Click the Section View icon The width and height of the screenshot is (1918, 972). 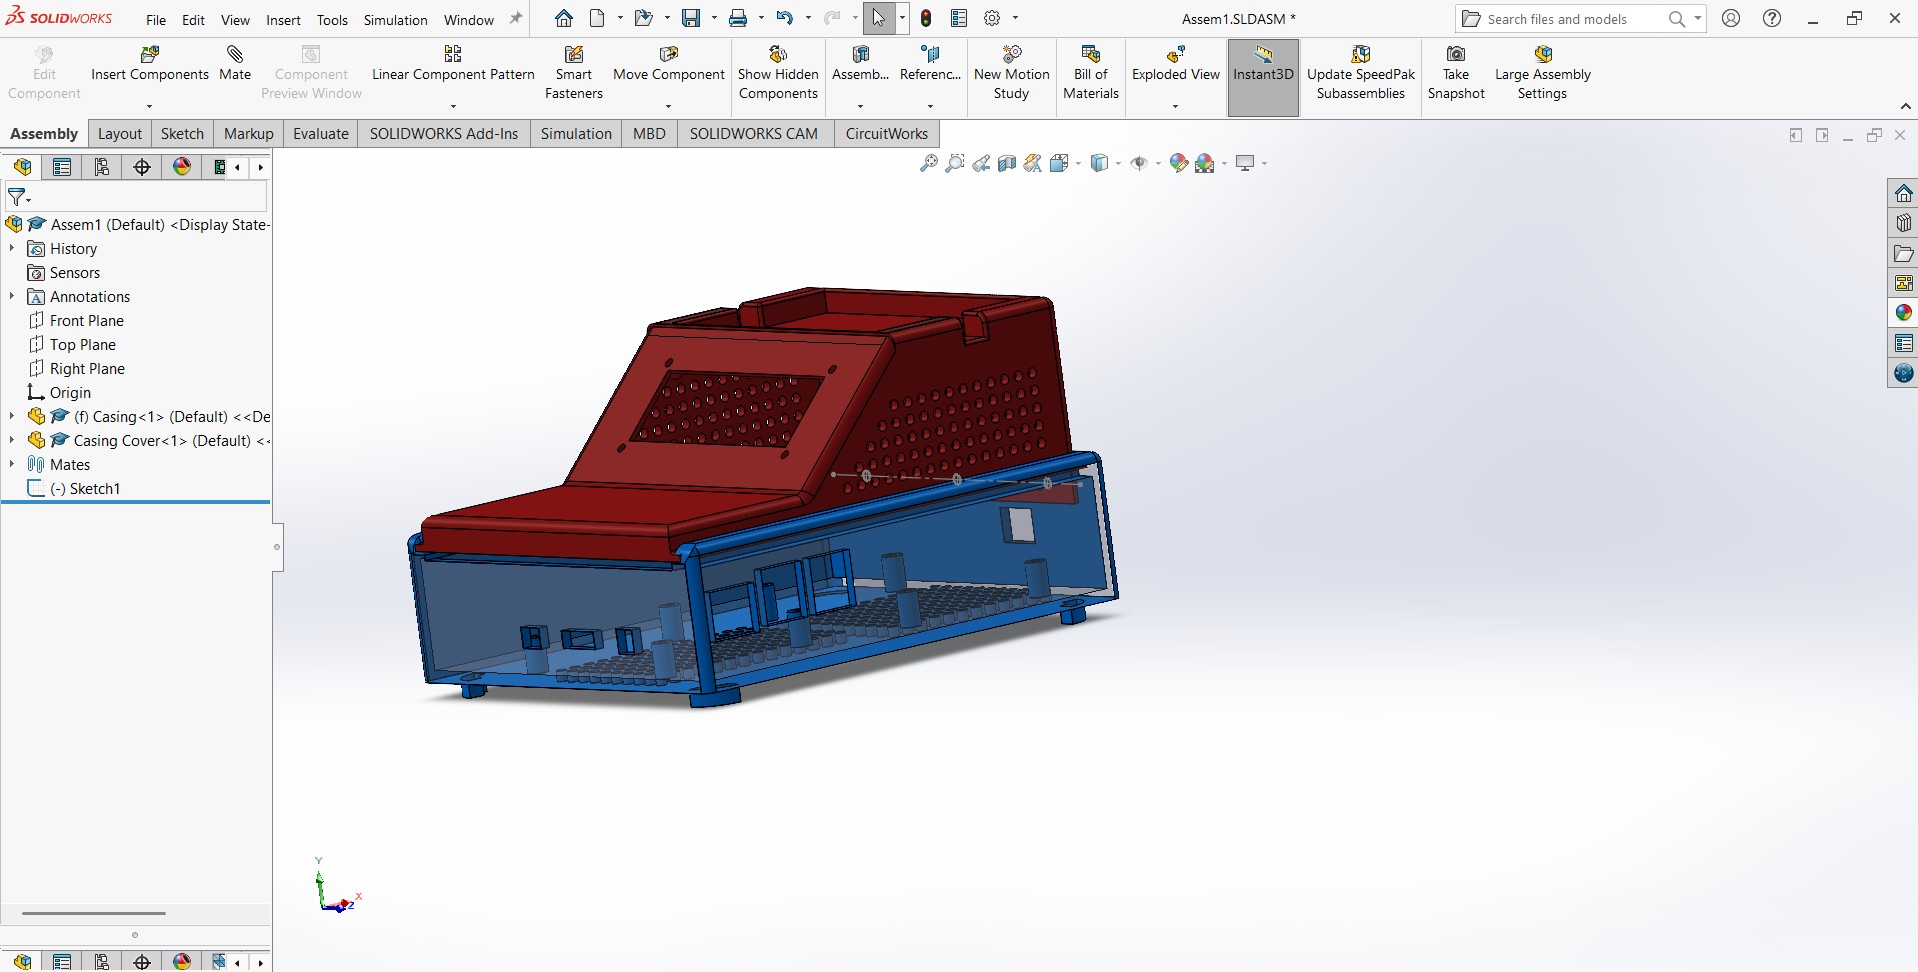point(1007,163)
